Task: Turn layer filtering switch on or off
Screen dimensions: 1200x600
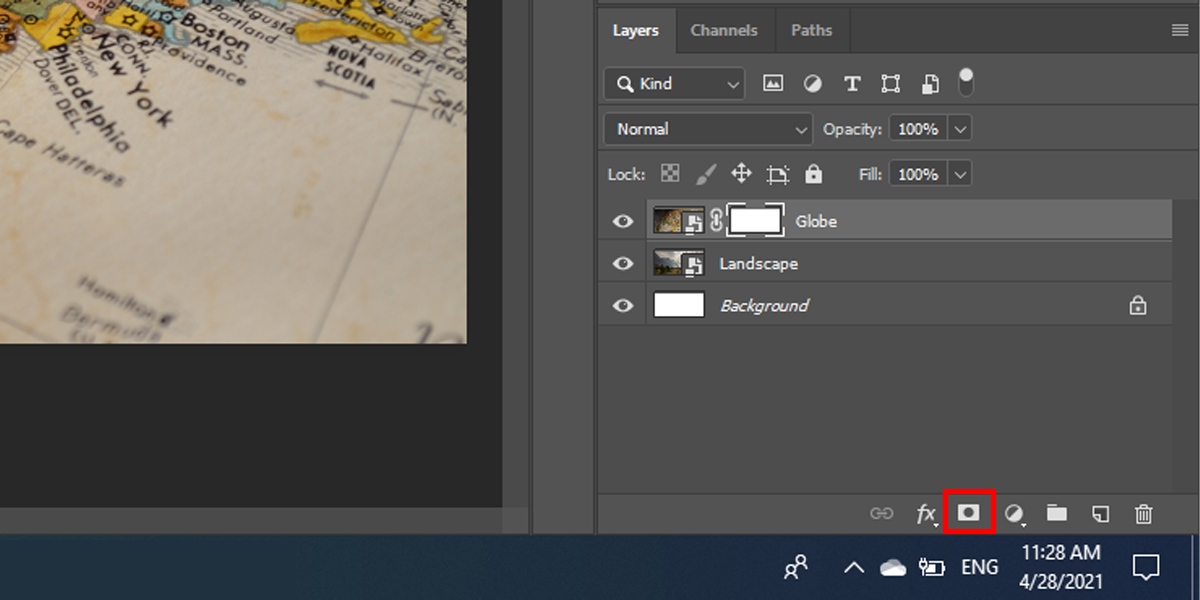Action: [x=966, y=82]
